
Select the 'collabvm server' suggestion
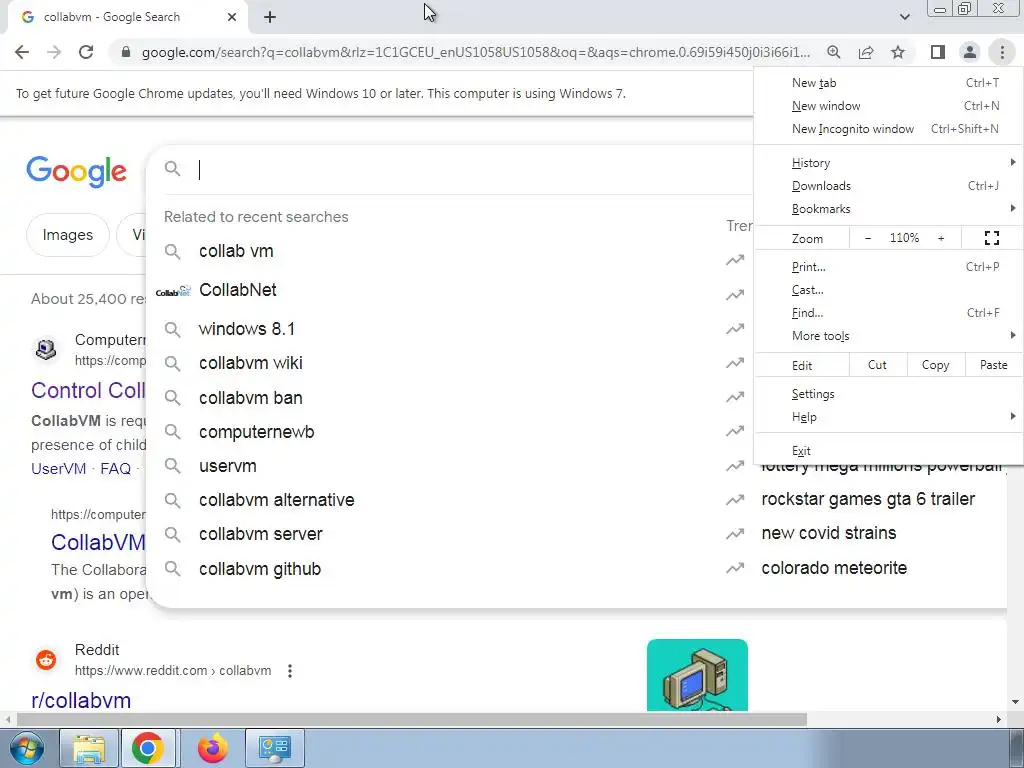tap(261, 534)
